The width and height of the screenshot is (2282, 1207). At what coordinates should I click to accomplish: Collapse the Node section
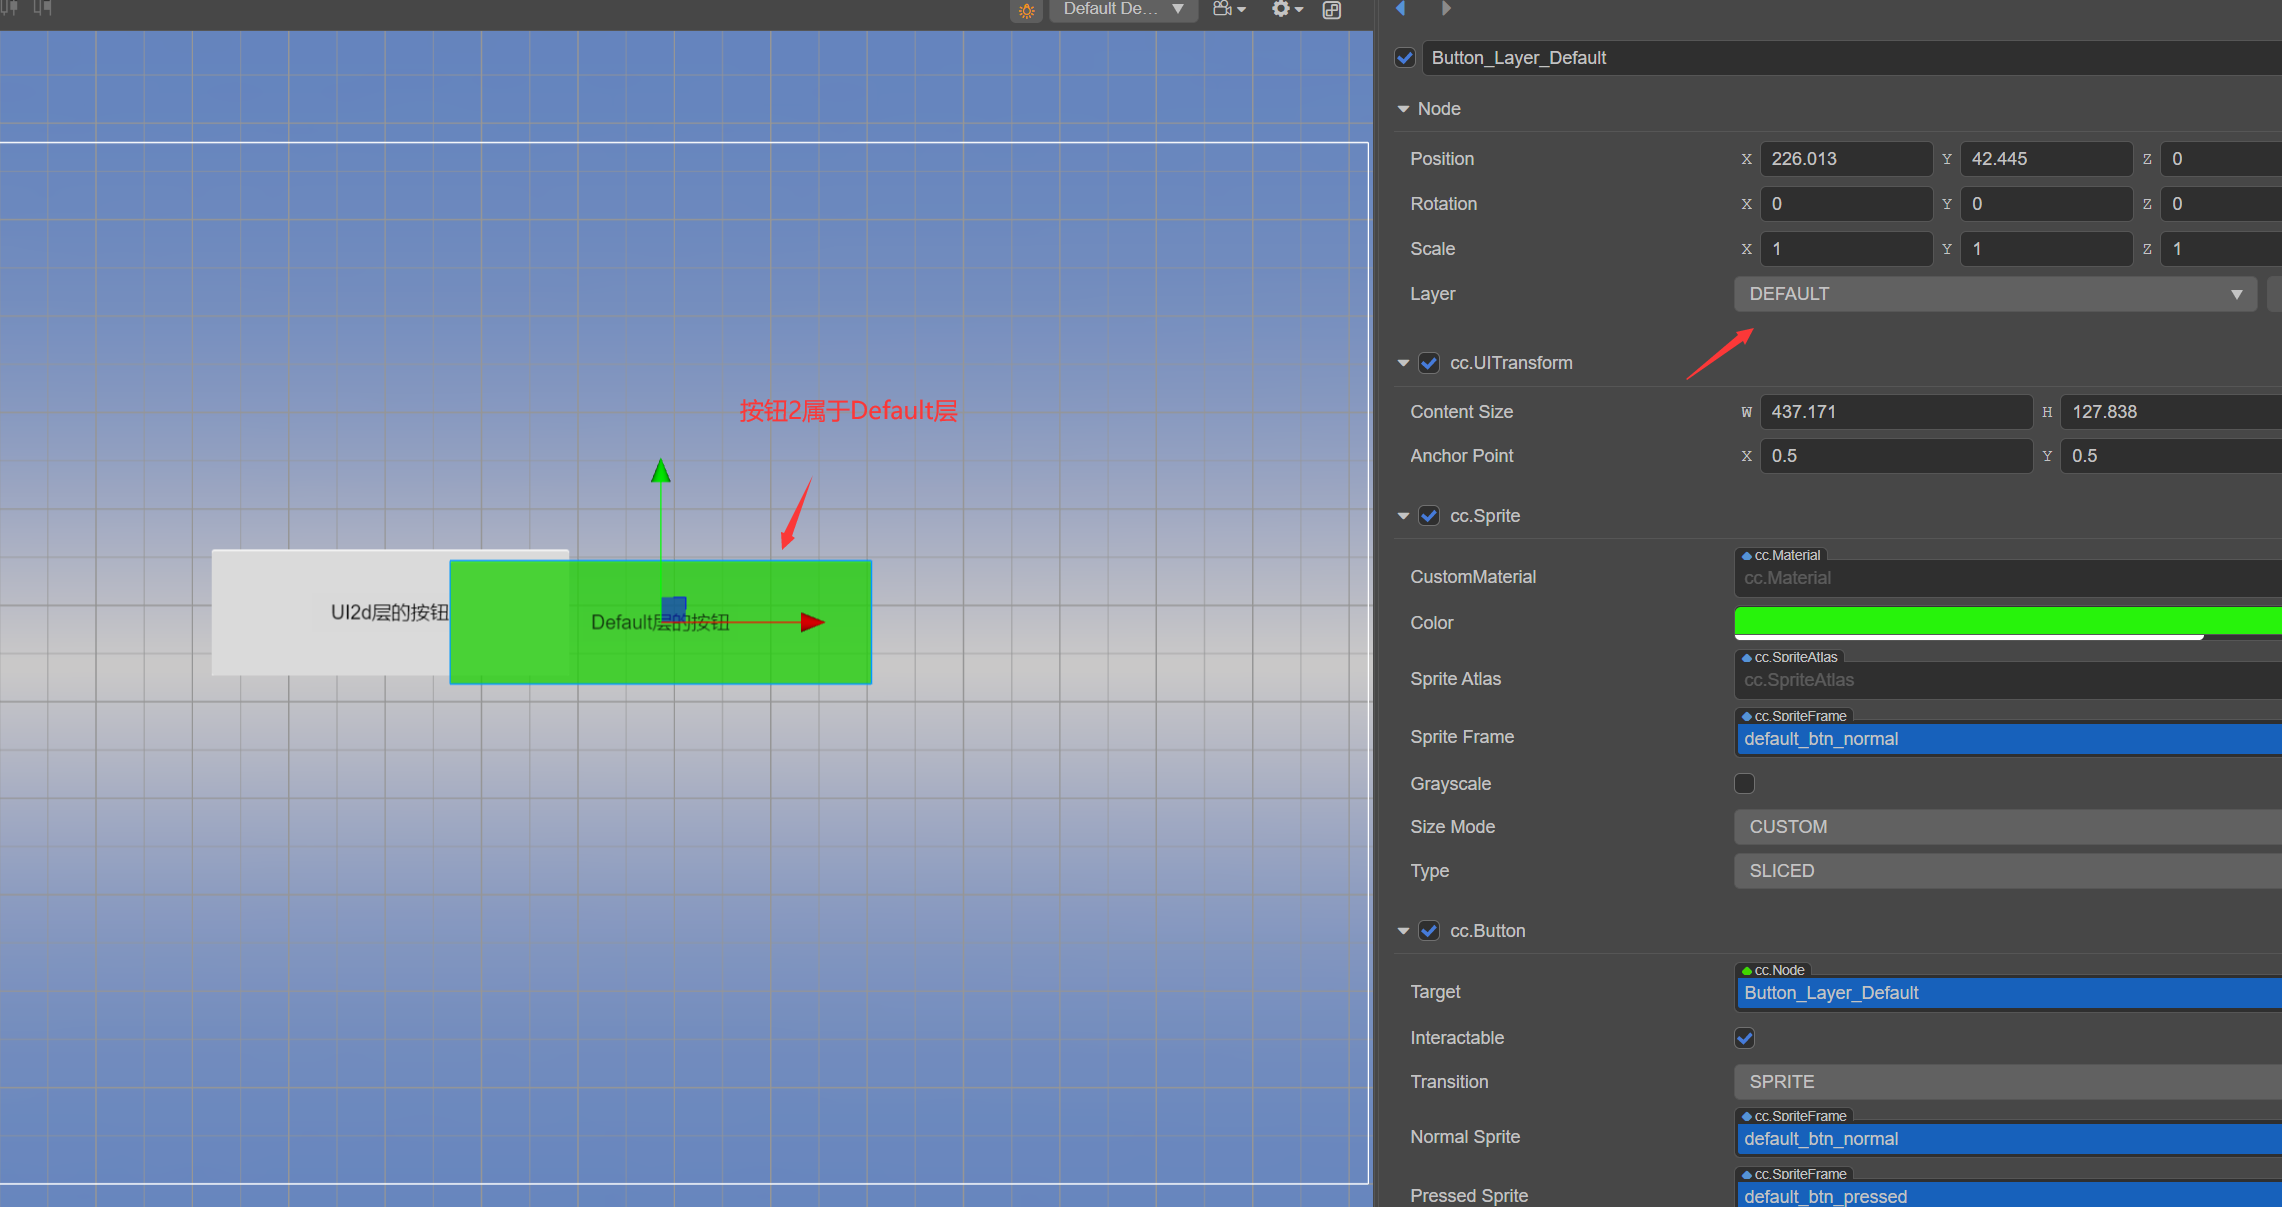[x=1403, y=109]
